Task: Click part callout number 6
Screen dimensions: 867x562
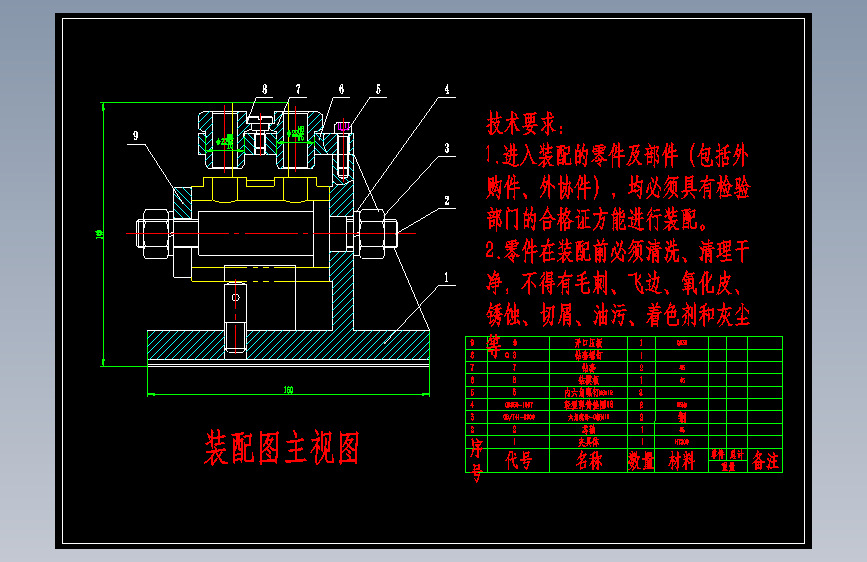Action: coord(342,89)
